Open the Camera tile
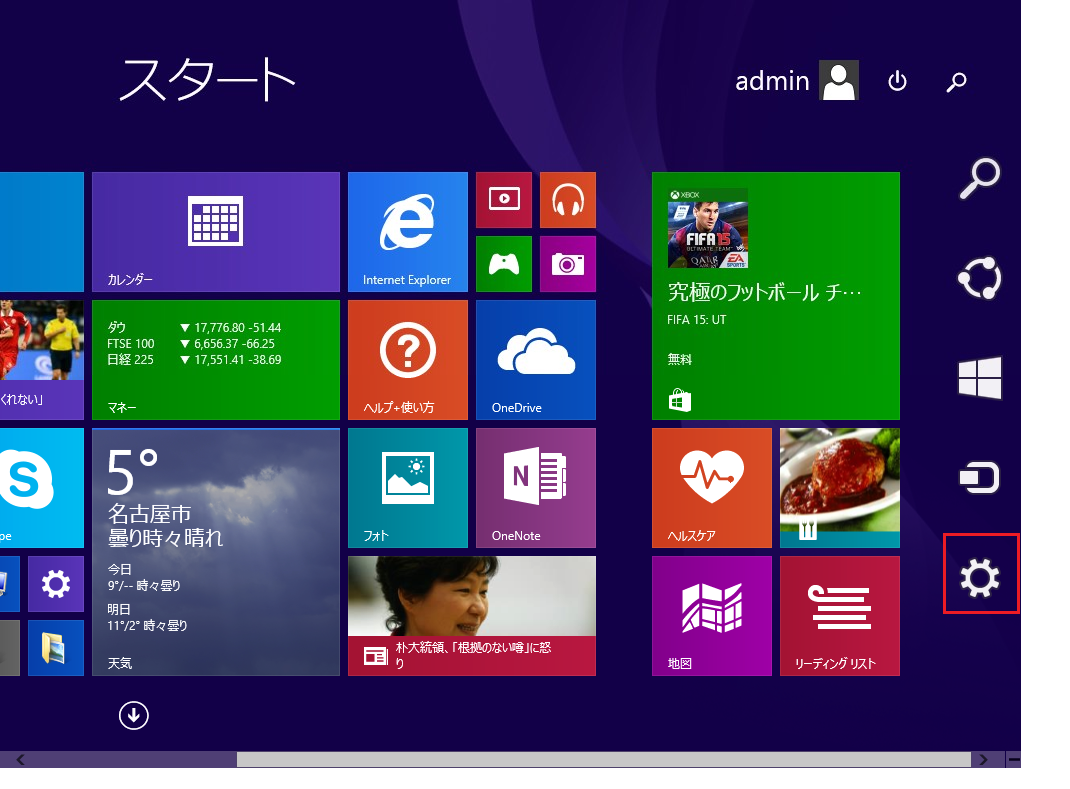The height and width of the screenshot is (789, 1070). click(x=567, y=264)
